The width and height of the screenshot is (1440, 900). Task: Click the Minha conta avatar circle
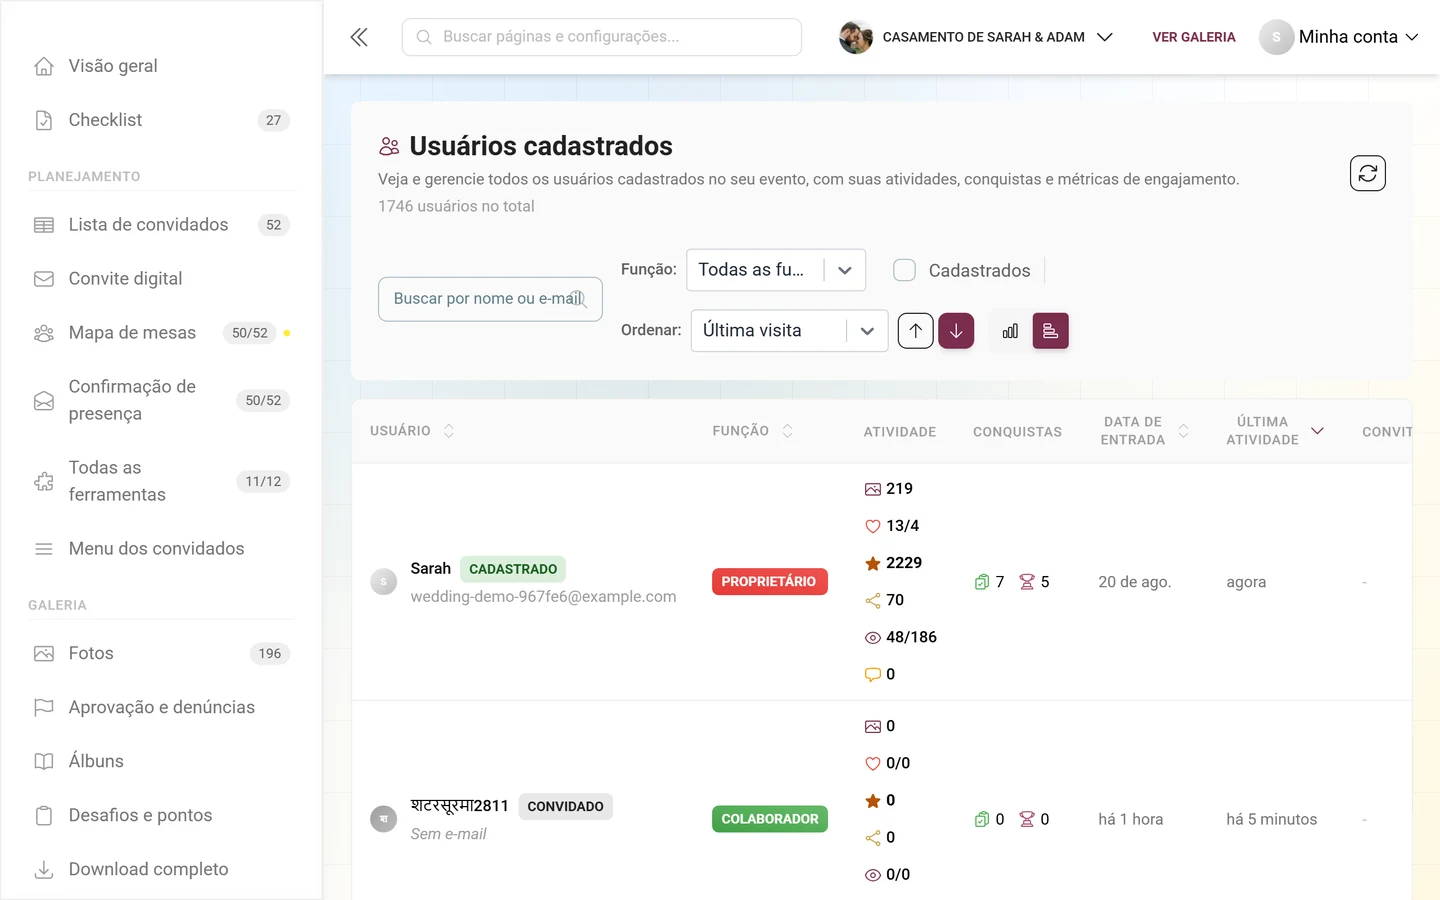(x=1276, y=37)
